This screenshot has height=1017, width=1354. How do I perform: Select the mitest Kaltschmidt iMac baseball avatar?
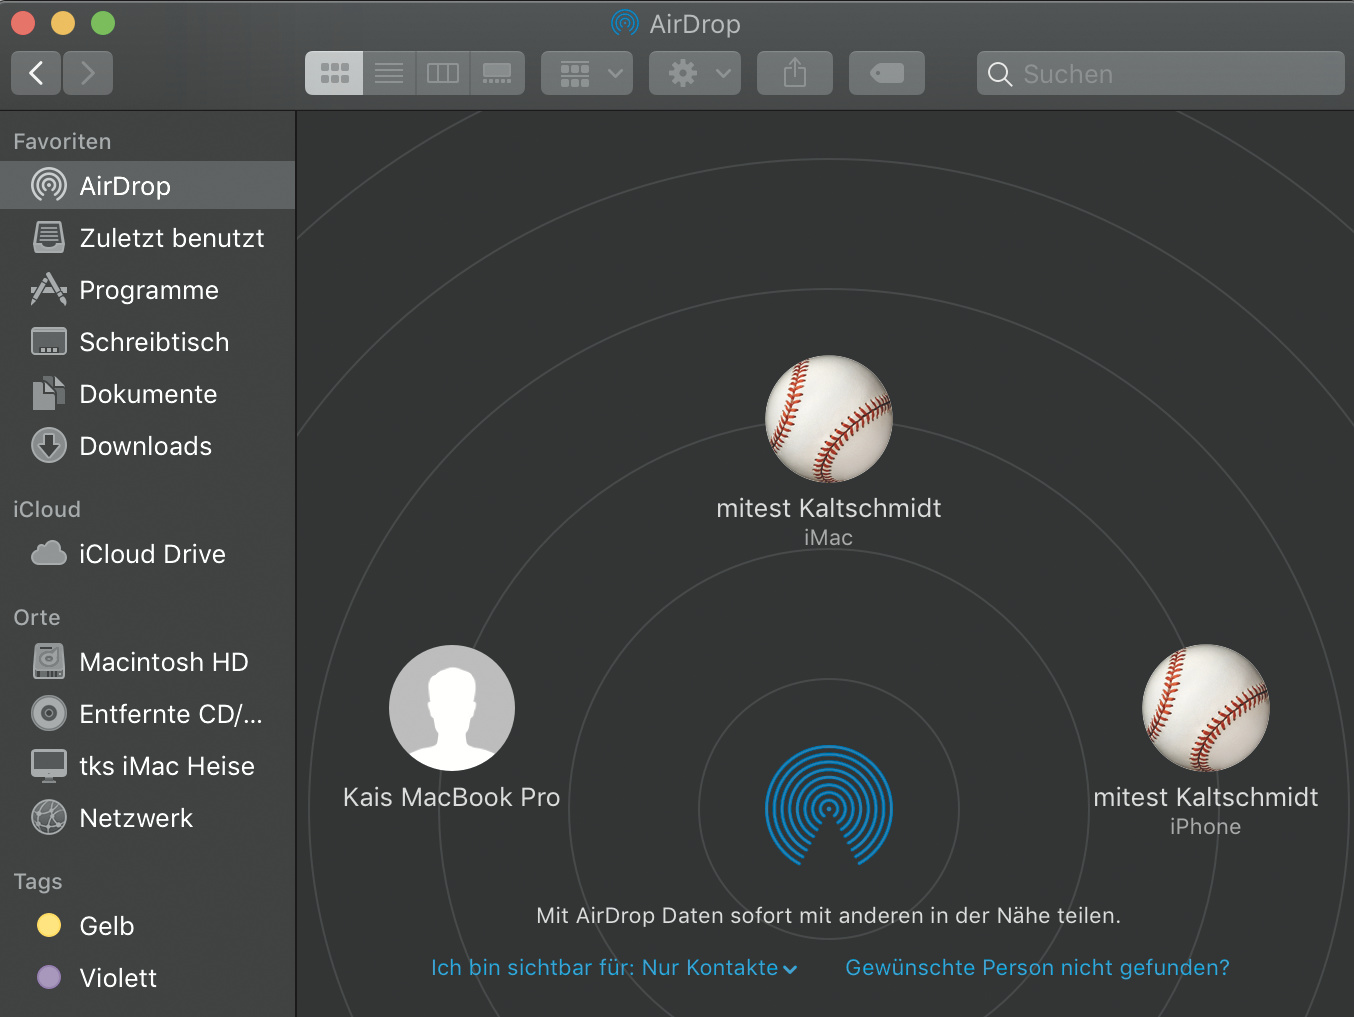[x=828, y=419]
